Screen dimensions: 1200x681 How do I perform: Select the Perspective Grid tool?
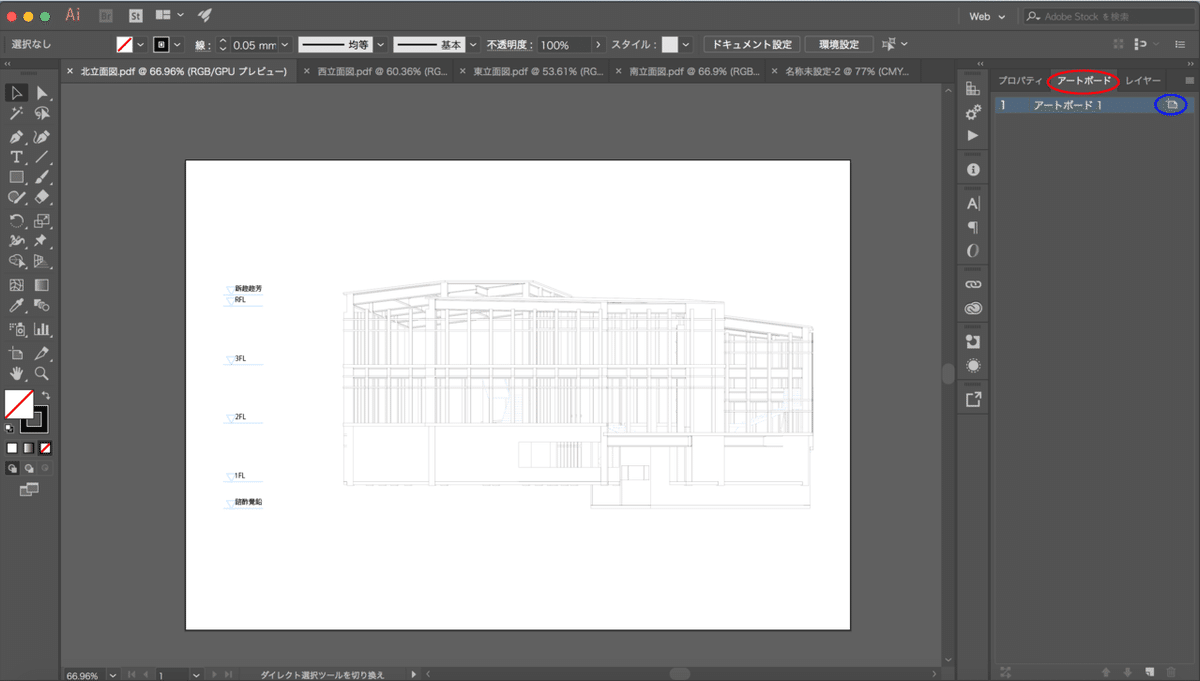click(42, 262)
